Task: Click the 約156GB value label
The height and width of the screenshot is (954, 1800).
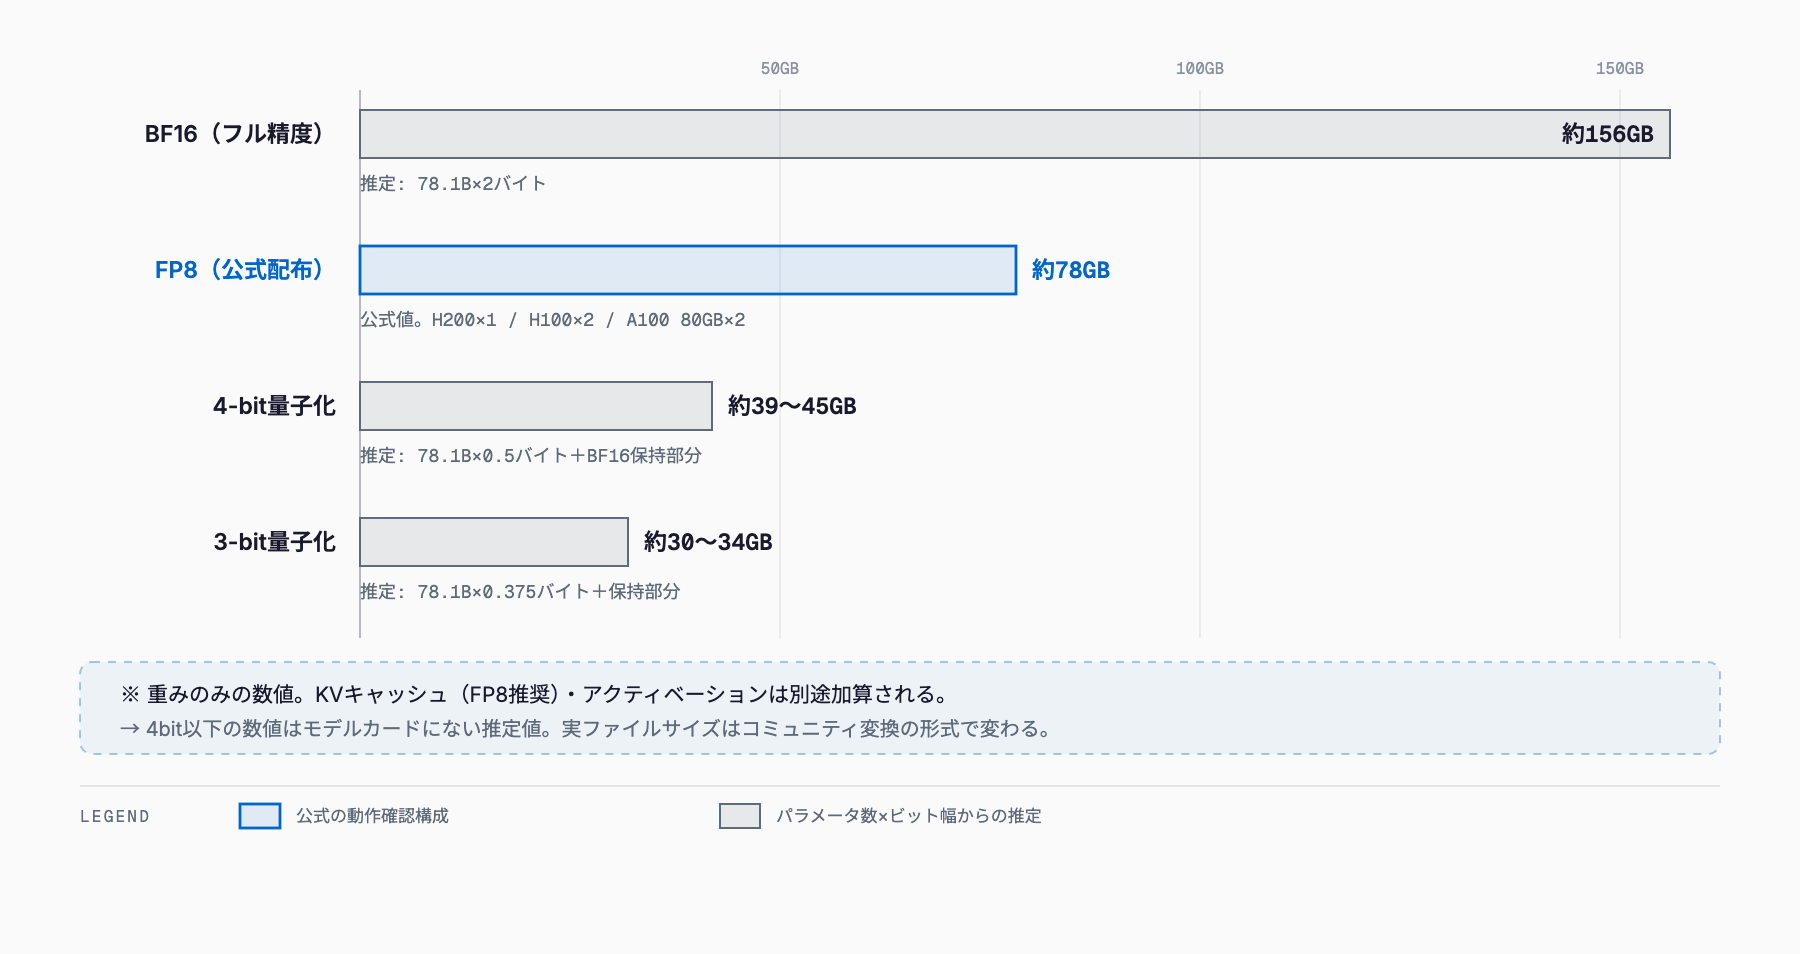Action: [x=1607, y=134]
